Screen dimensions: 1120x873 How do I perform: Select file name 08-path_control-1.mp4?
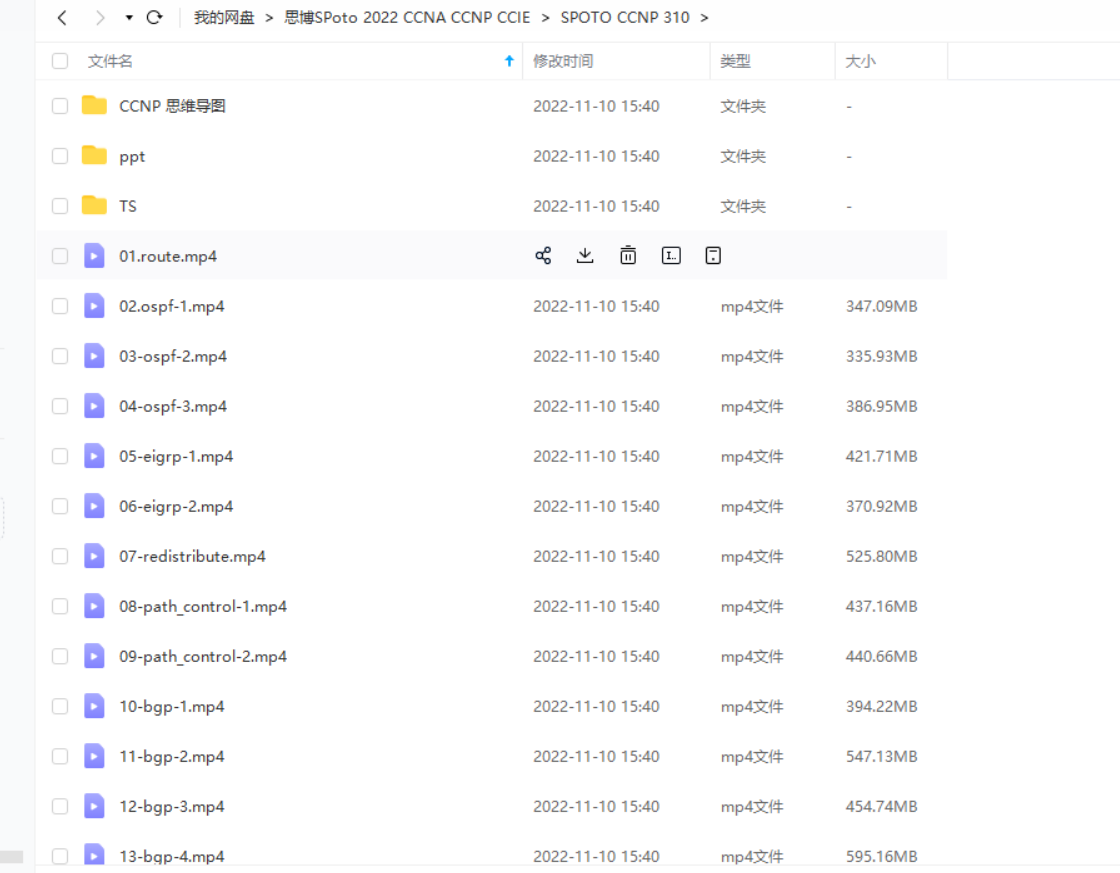(203, 607)
